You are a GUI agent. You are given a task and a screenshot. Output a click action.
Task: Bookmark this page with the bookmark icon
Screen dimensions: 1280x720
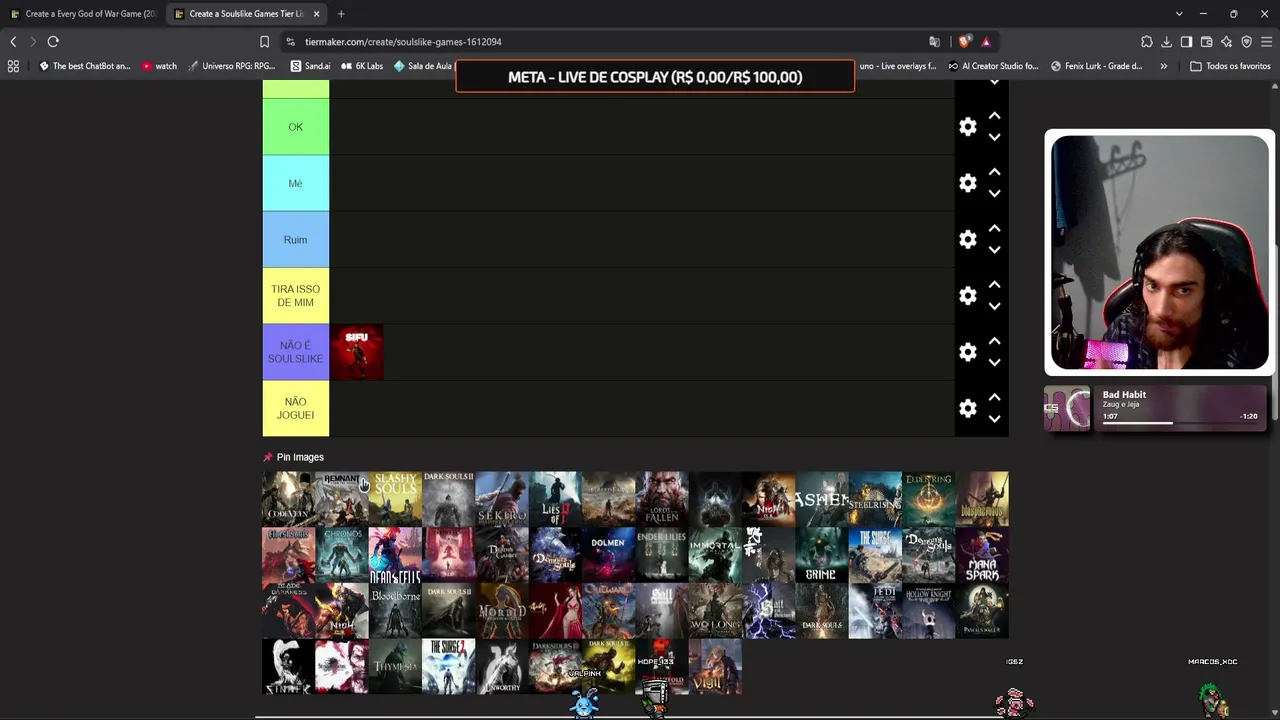(x=264, y=42)
